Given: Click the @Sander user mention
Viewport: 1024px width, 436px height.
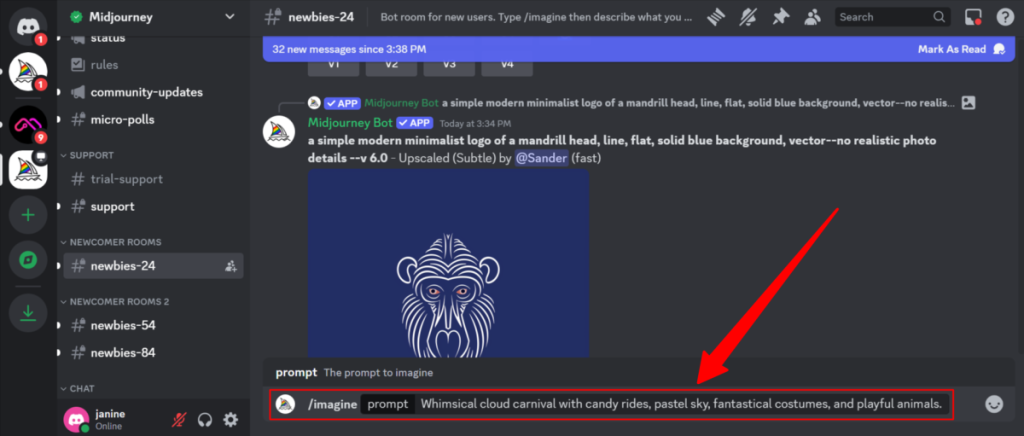Looking at the screenshot, I should pyautogui.click(x=541, y=158).
